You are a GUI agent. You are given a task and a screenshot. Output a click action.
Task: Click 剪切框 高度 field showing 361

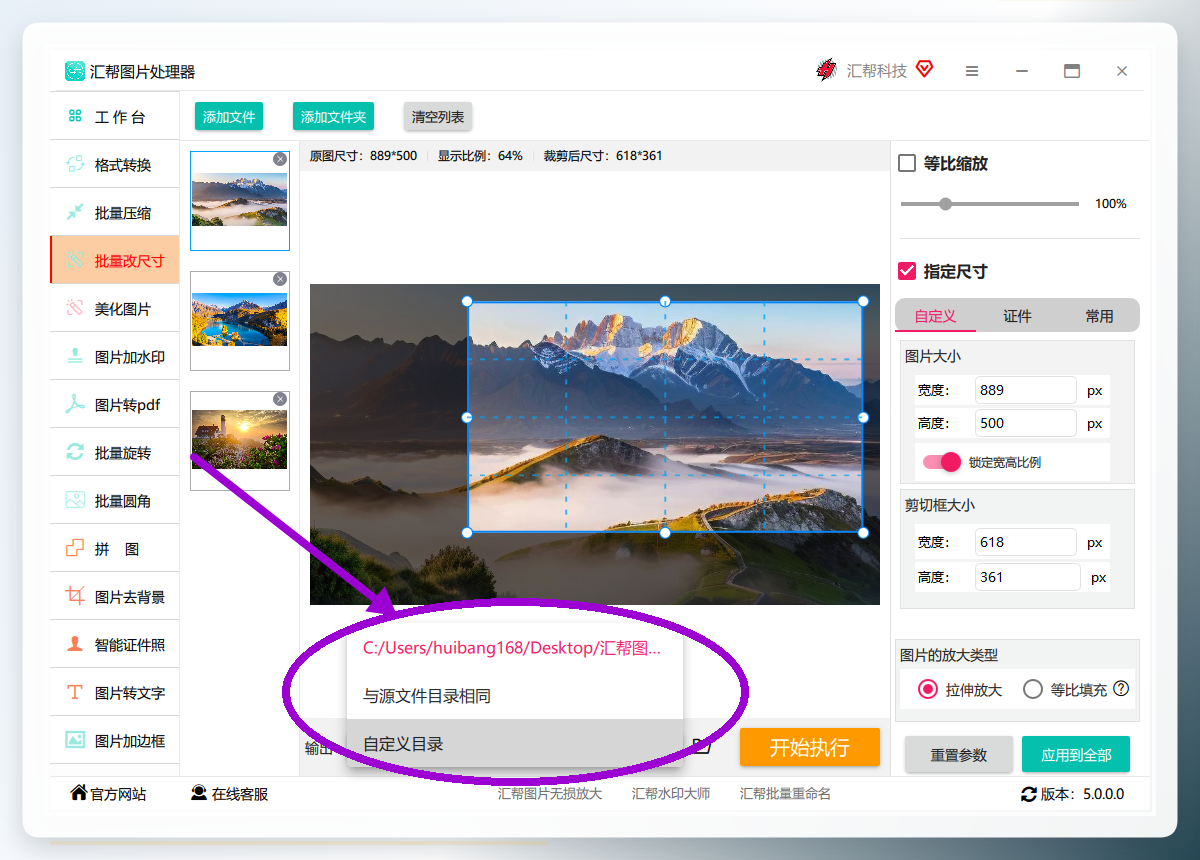[1028, 577]
